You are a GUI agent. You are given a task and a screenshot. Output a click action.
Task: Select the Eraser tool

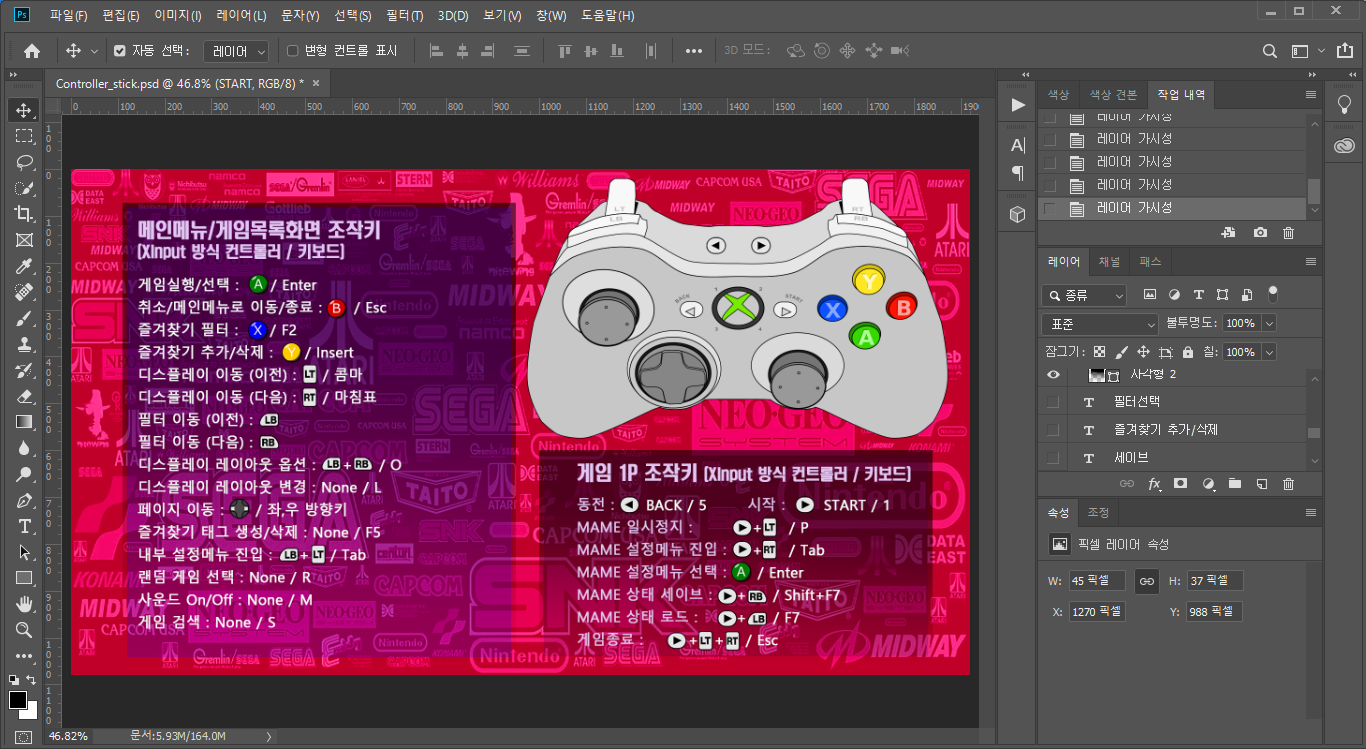(23, 396)
